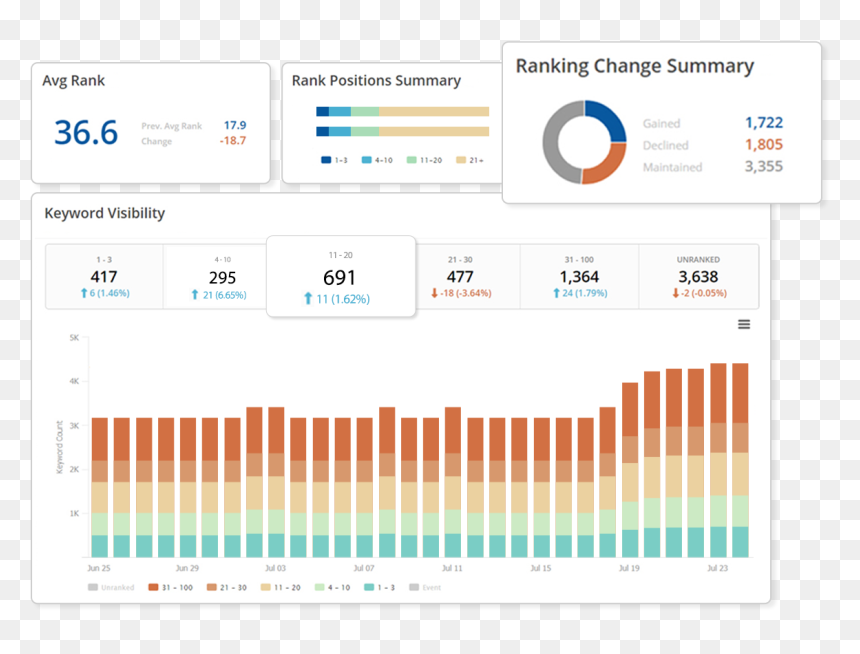Click the 11-20 legend swatch in Rank Positions Summary

point(411,160)
